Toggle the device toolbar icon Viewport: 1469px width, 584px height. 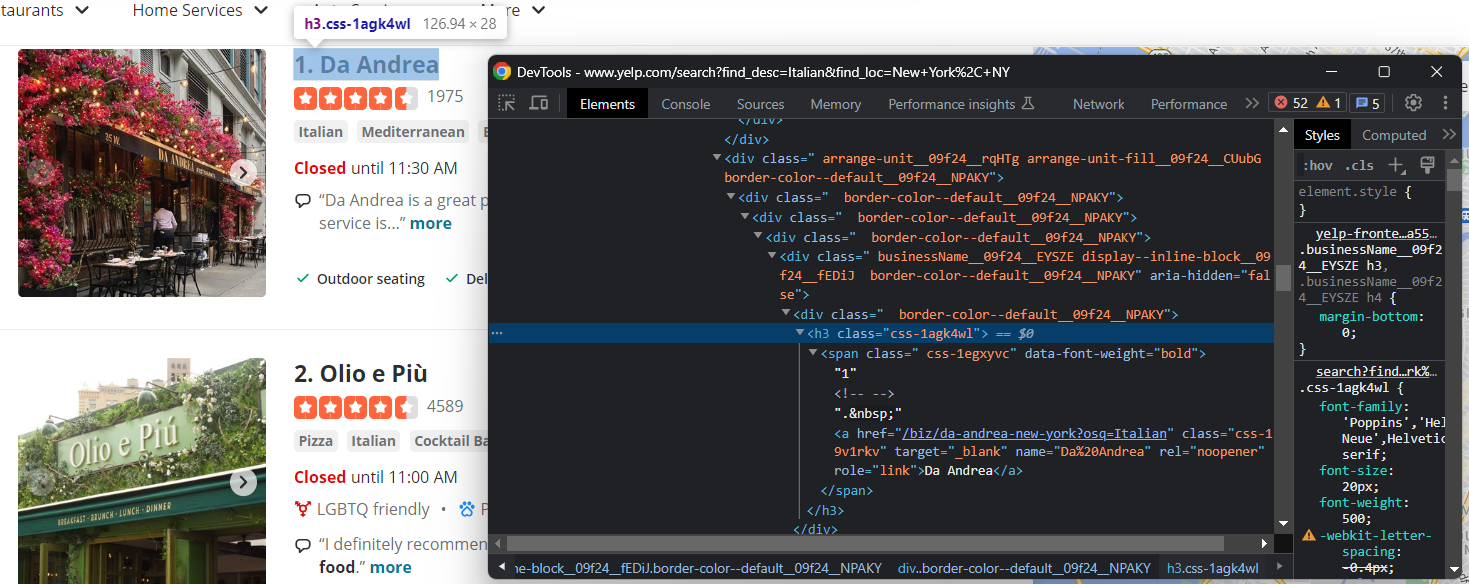(x=539, y=103)
